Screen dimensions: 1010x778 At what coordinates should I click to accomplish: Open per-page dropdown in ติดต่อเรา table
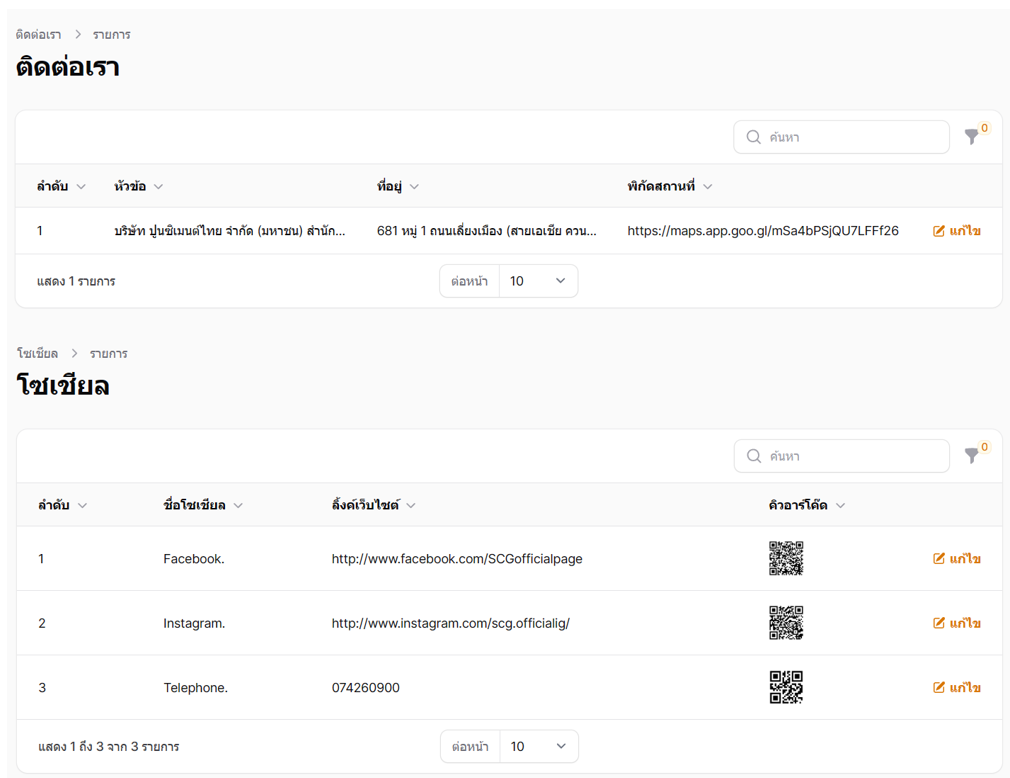click(x=538, y=281)
